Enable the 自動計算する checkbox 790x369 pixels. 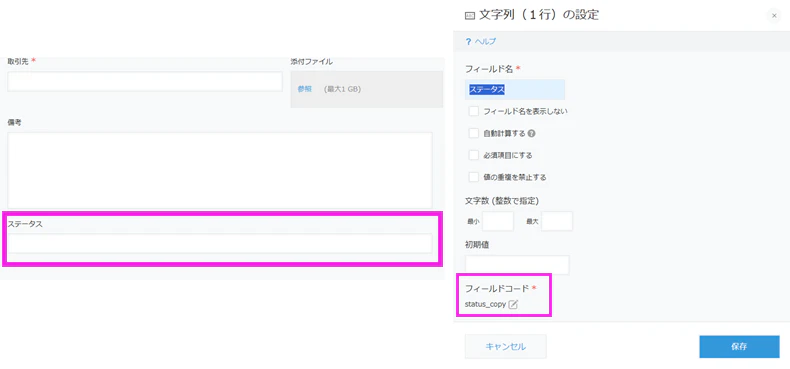click(x=473, y=133)
